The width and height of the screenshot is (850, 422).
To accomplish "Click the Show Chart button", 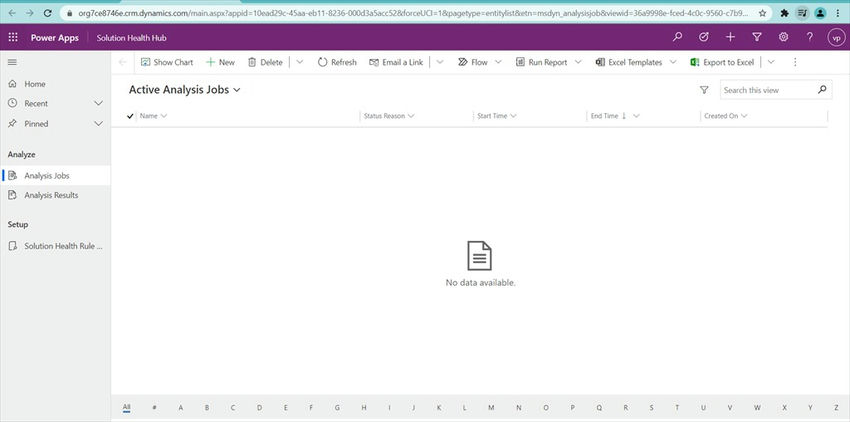I will coord(167,62).
